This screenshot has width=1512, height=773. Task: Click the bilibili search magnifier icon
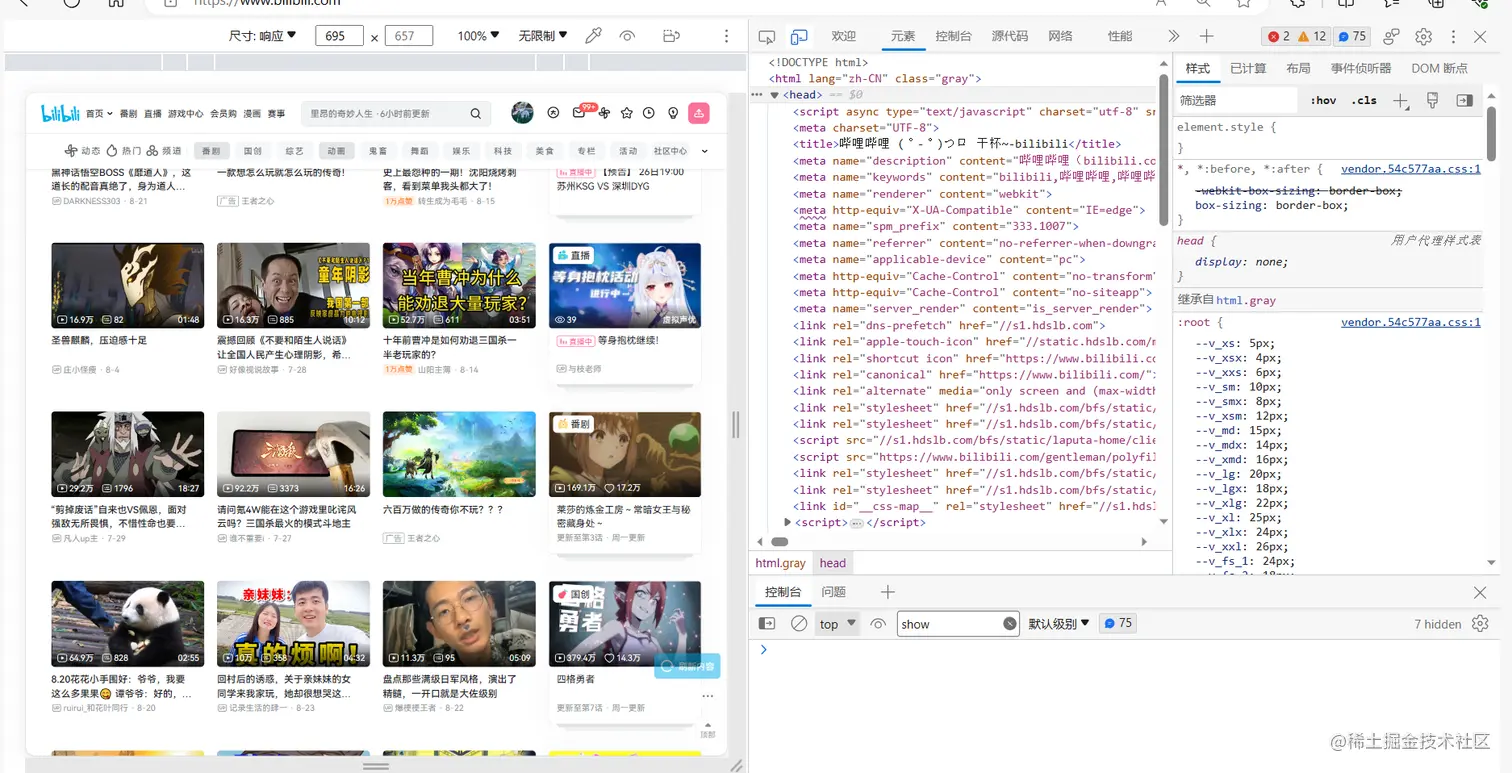476,114
